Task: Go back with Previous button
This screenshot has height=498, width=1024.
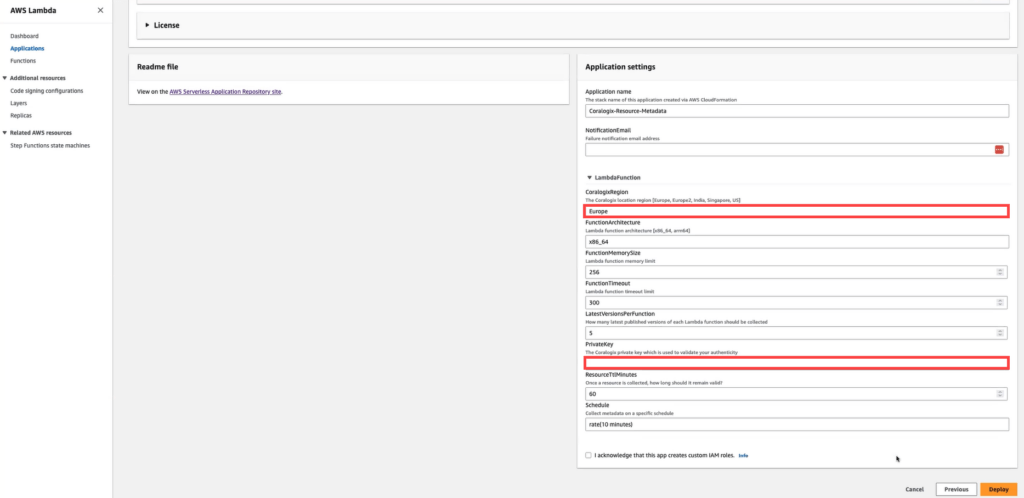Action: pos(956,489)
